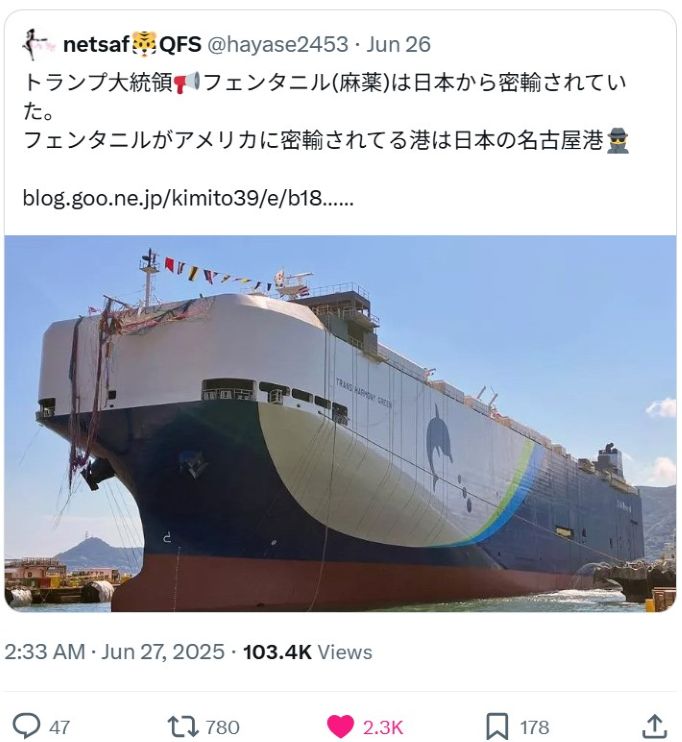Click the tiger emoji in the display name

(x=144, y=44)
